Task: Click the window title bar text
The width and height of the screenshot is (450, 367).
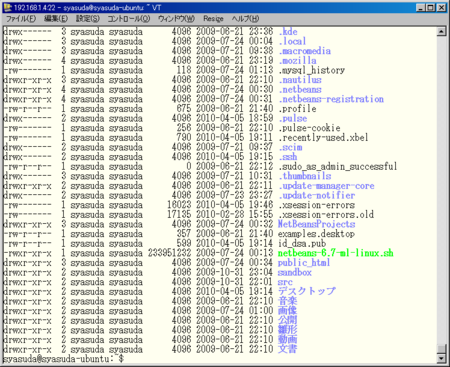Action: pos(88,7)
